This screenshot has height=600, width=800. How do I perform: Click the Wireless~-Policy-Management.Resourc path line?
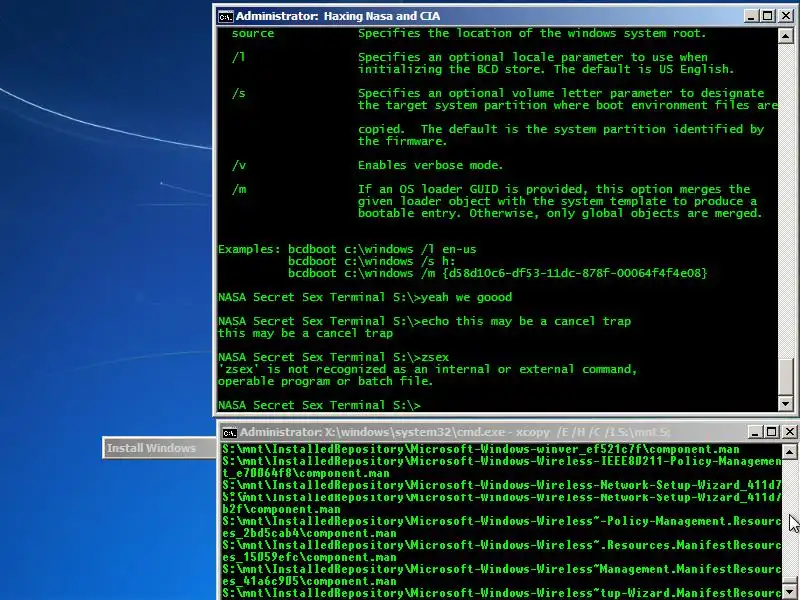point(502,522)
